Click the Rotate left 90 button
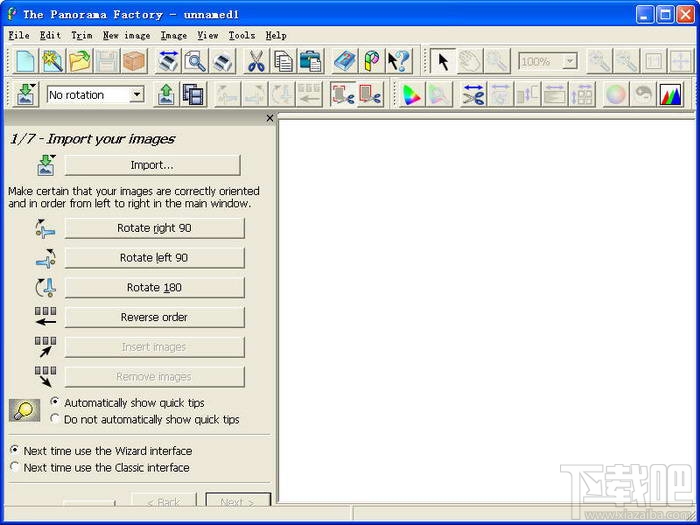Image resolution: width=700 pixels, height=525 pixels. [x=154, y=258]
